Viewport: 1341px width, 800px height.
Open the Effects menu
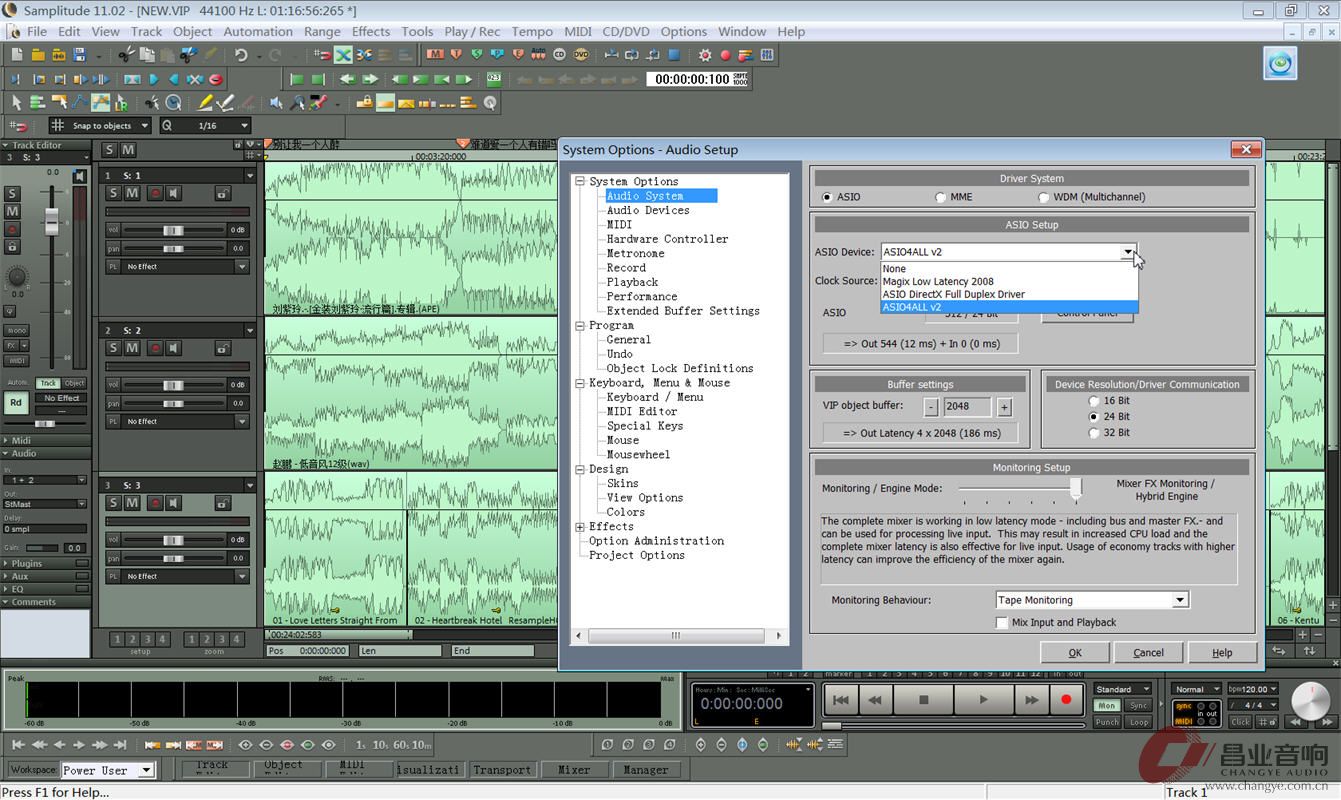pyautogui.click(x=371, y=31)
